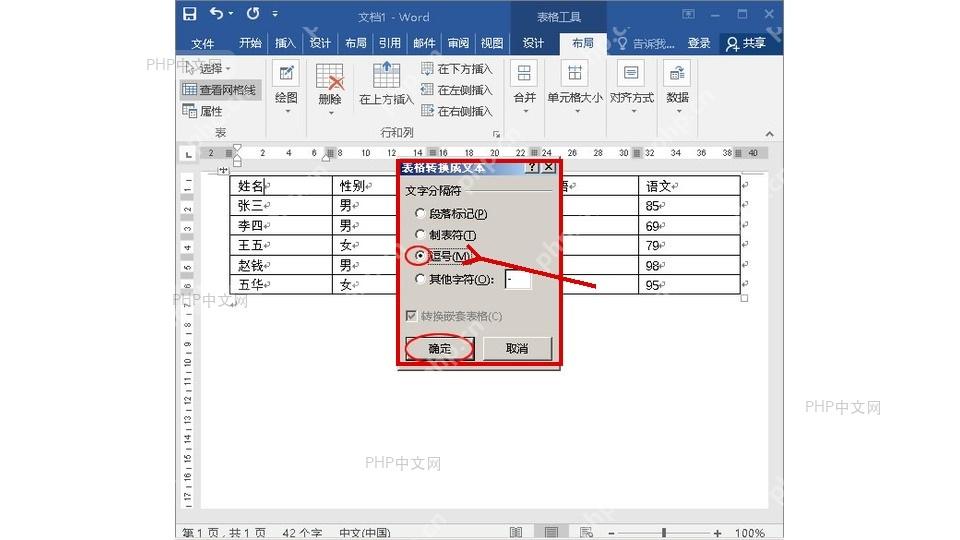Close the 表格转换成文本 dialog
Viewport: 960px width, 540px height.
tap(549, 167)
